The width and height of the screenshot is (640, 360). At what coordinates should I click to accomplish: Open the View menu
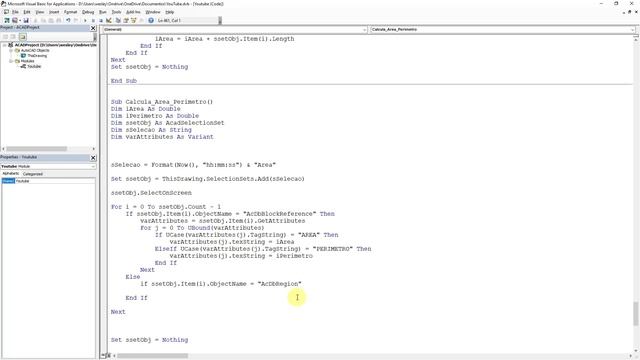[x=40, y=12]
